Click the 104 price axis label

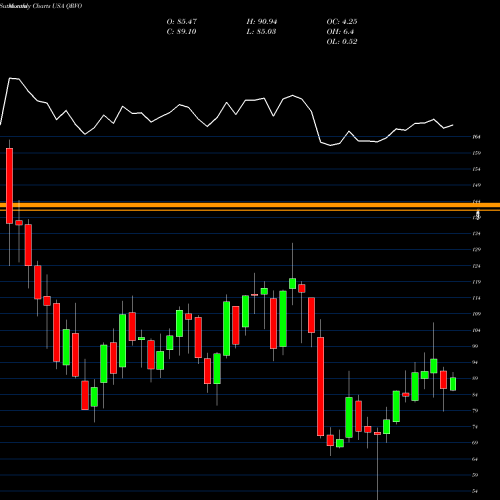point(477,330)
